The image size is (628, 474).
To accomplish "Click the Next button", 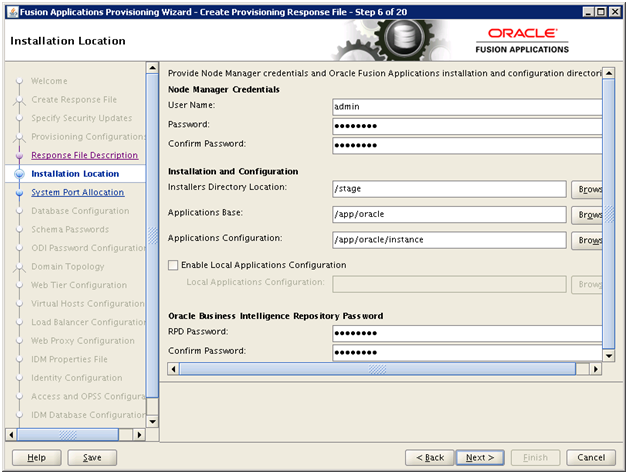I will (x=480, y=458).
